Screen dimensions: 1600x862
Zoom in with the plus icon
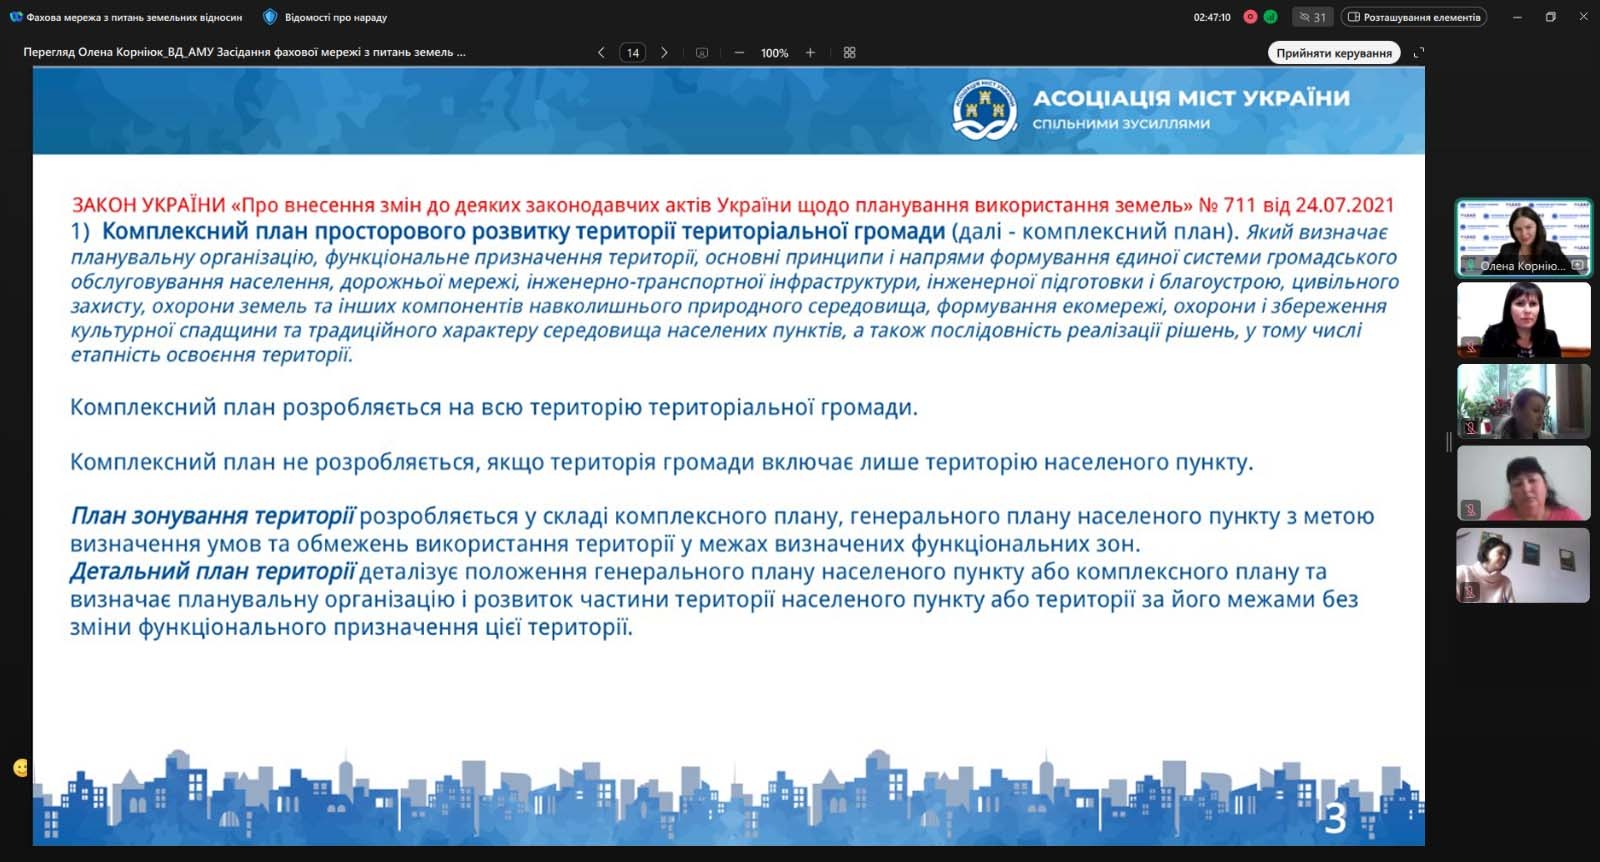(x=810, y=53)
